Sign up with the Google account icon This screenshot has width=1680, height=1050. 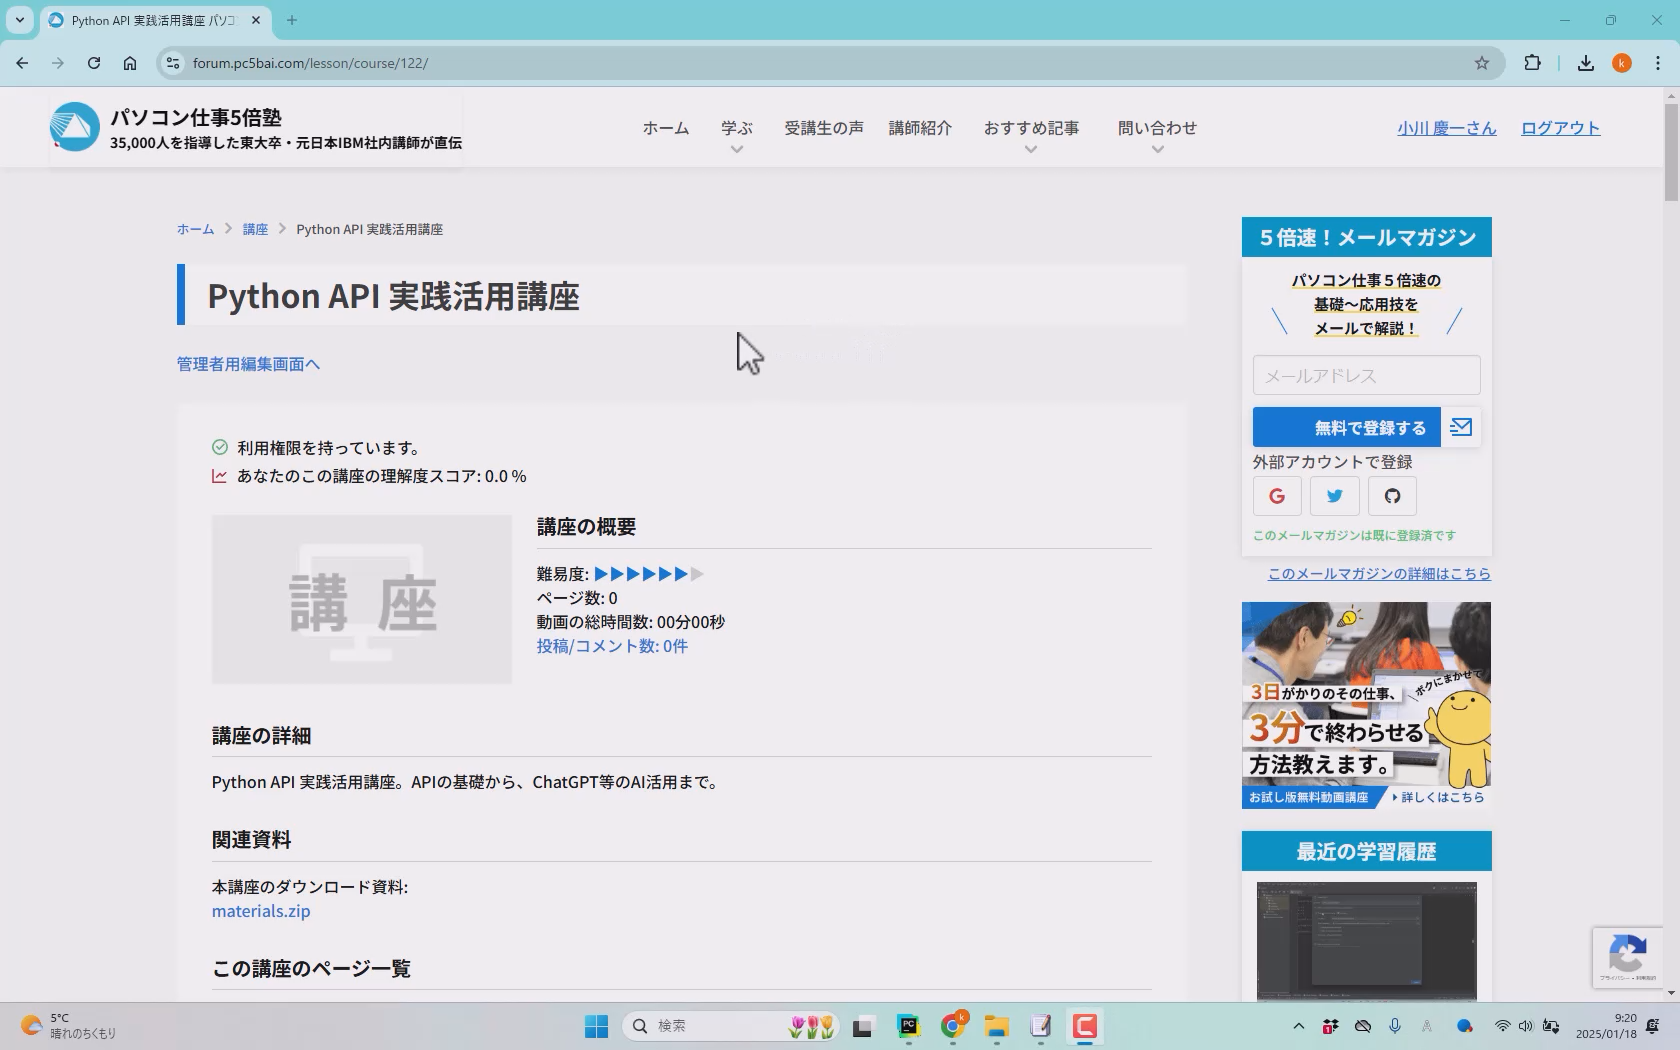pyautogui.click(x=1276, y=496)
